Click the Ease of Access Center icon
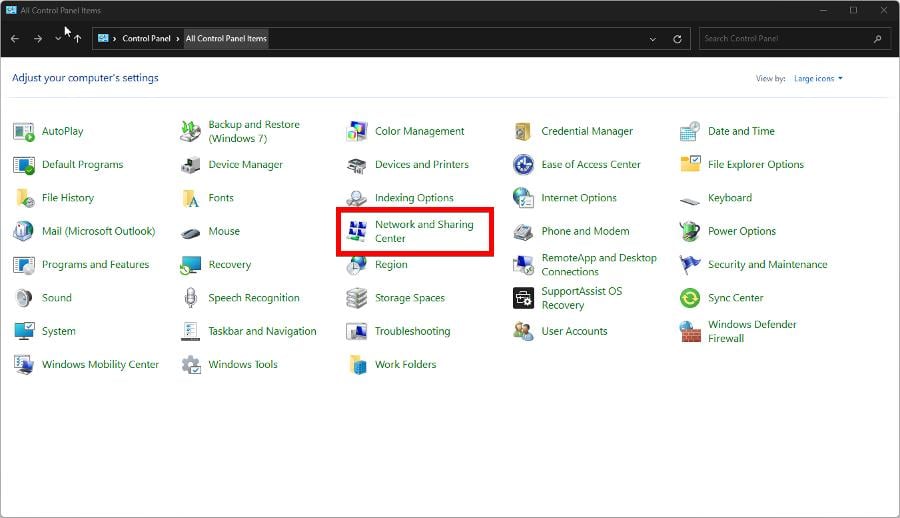900x518 pixels. coord(523,165)
